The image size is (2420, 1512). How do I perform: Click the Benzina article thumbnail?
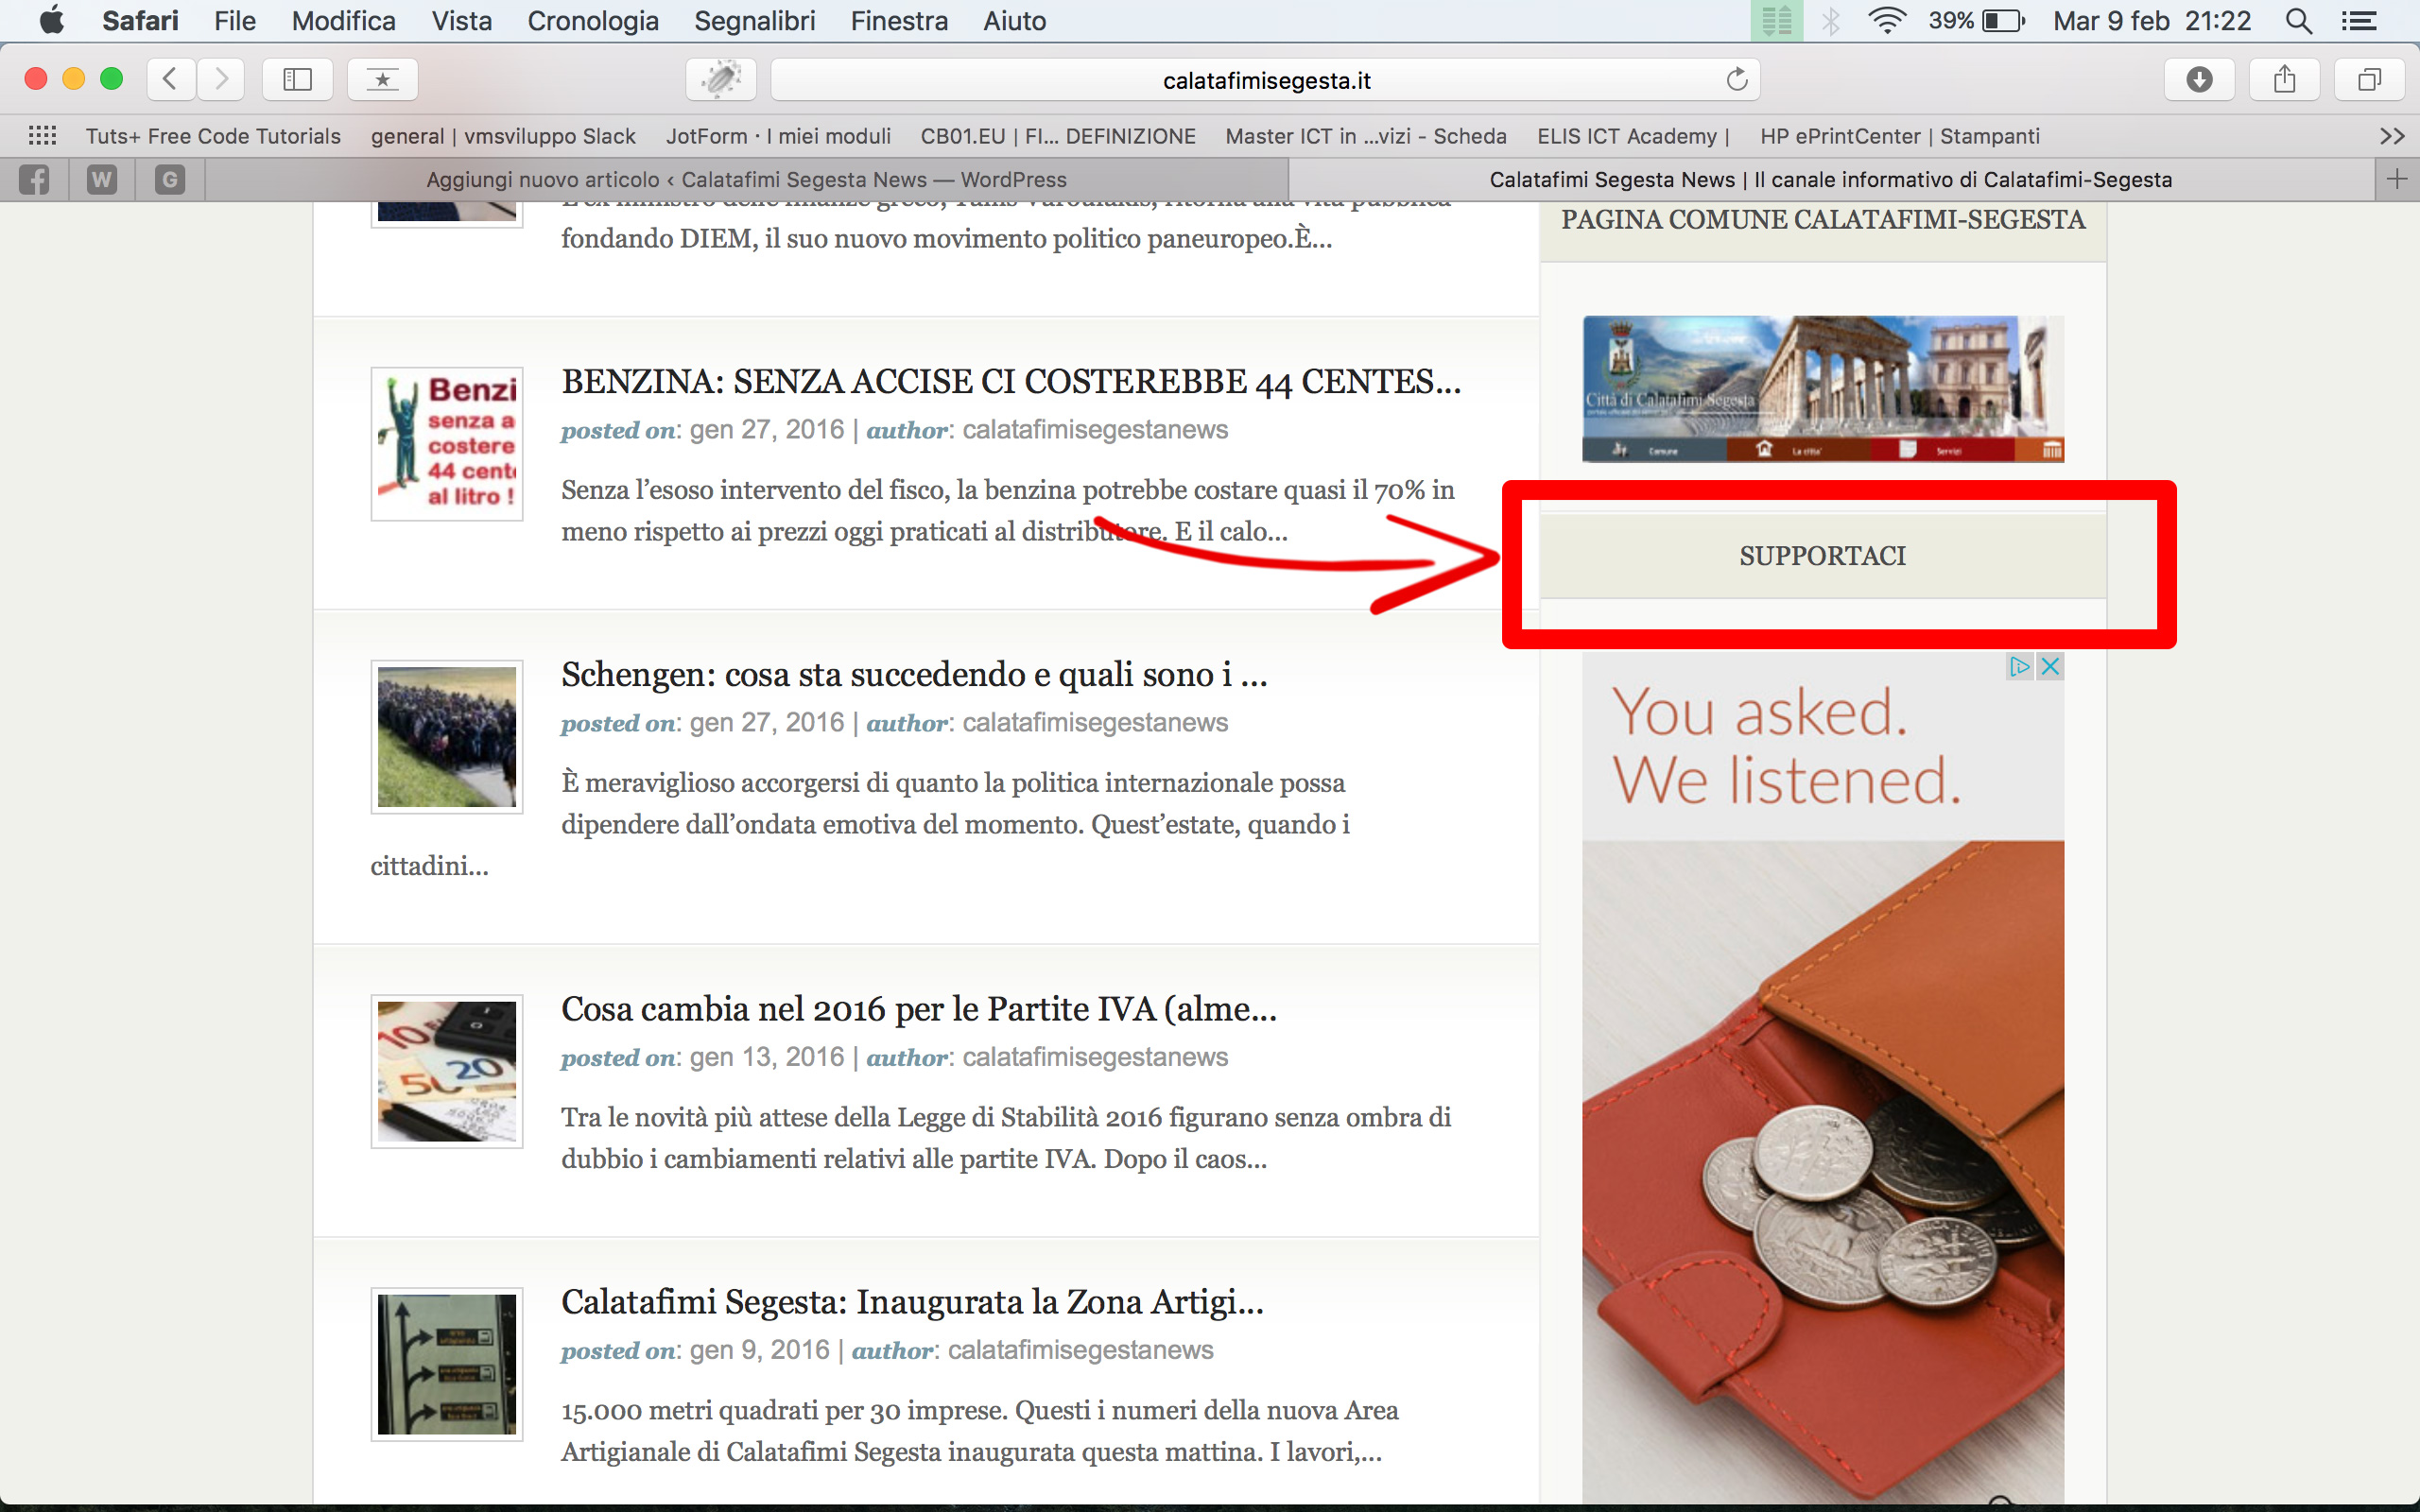click(x=447, y=444)
